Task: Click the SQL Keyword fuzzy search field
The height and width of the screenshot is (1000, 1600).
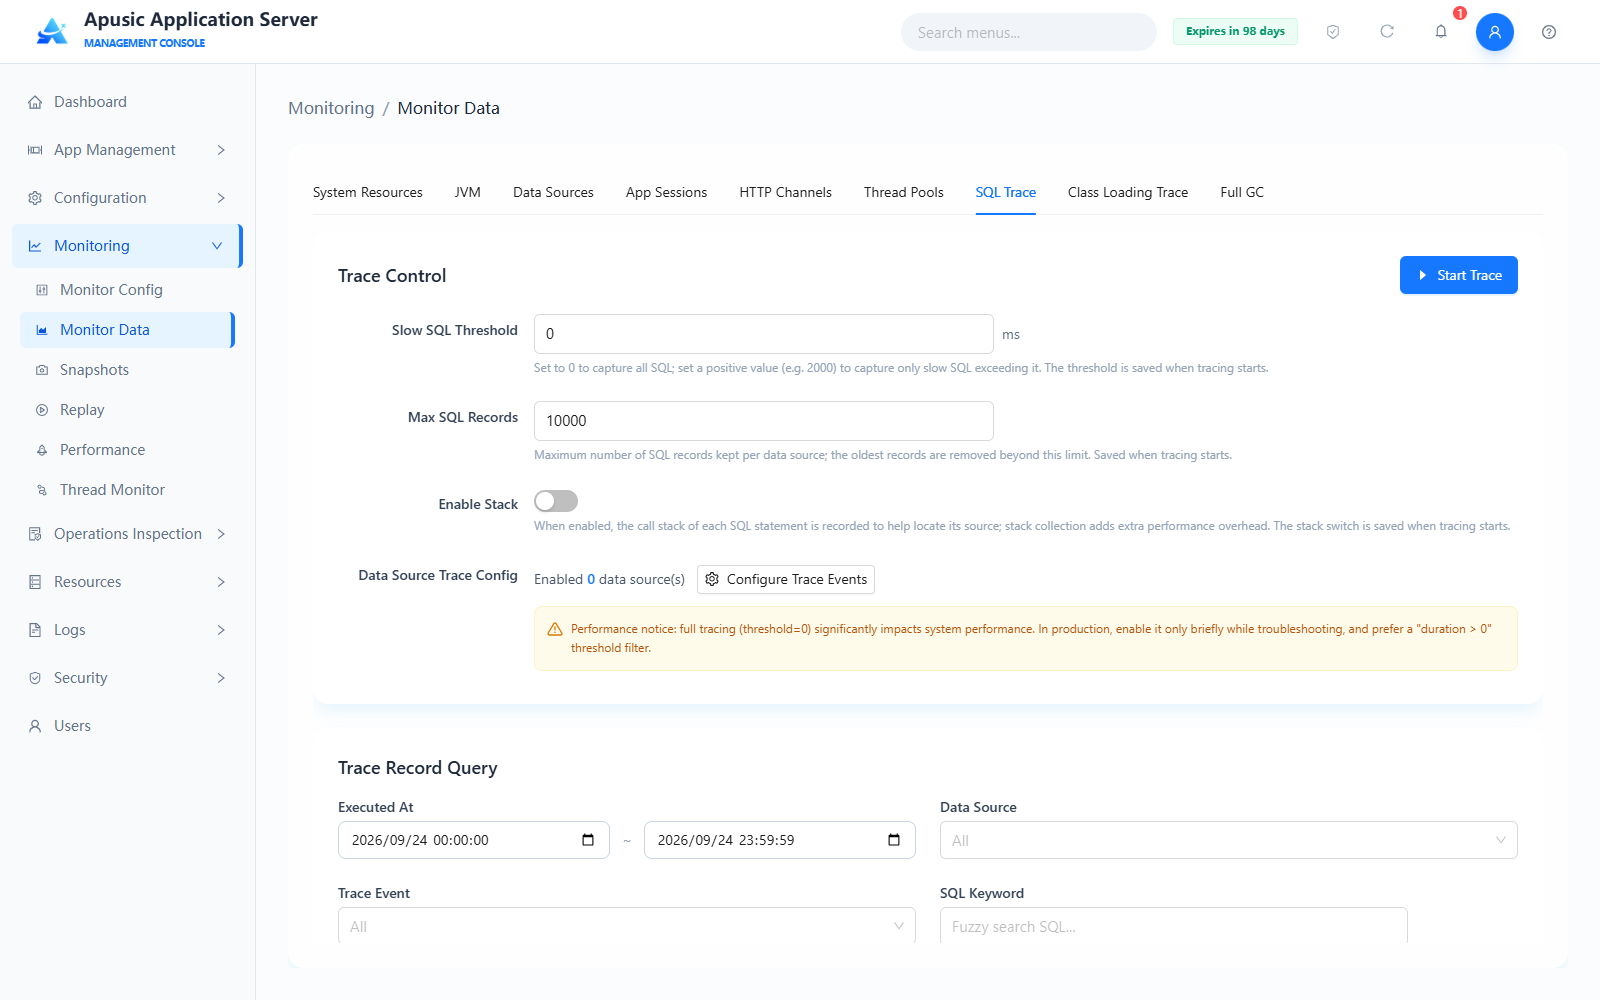Action: (x=1174, y=926)
